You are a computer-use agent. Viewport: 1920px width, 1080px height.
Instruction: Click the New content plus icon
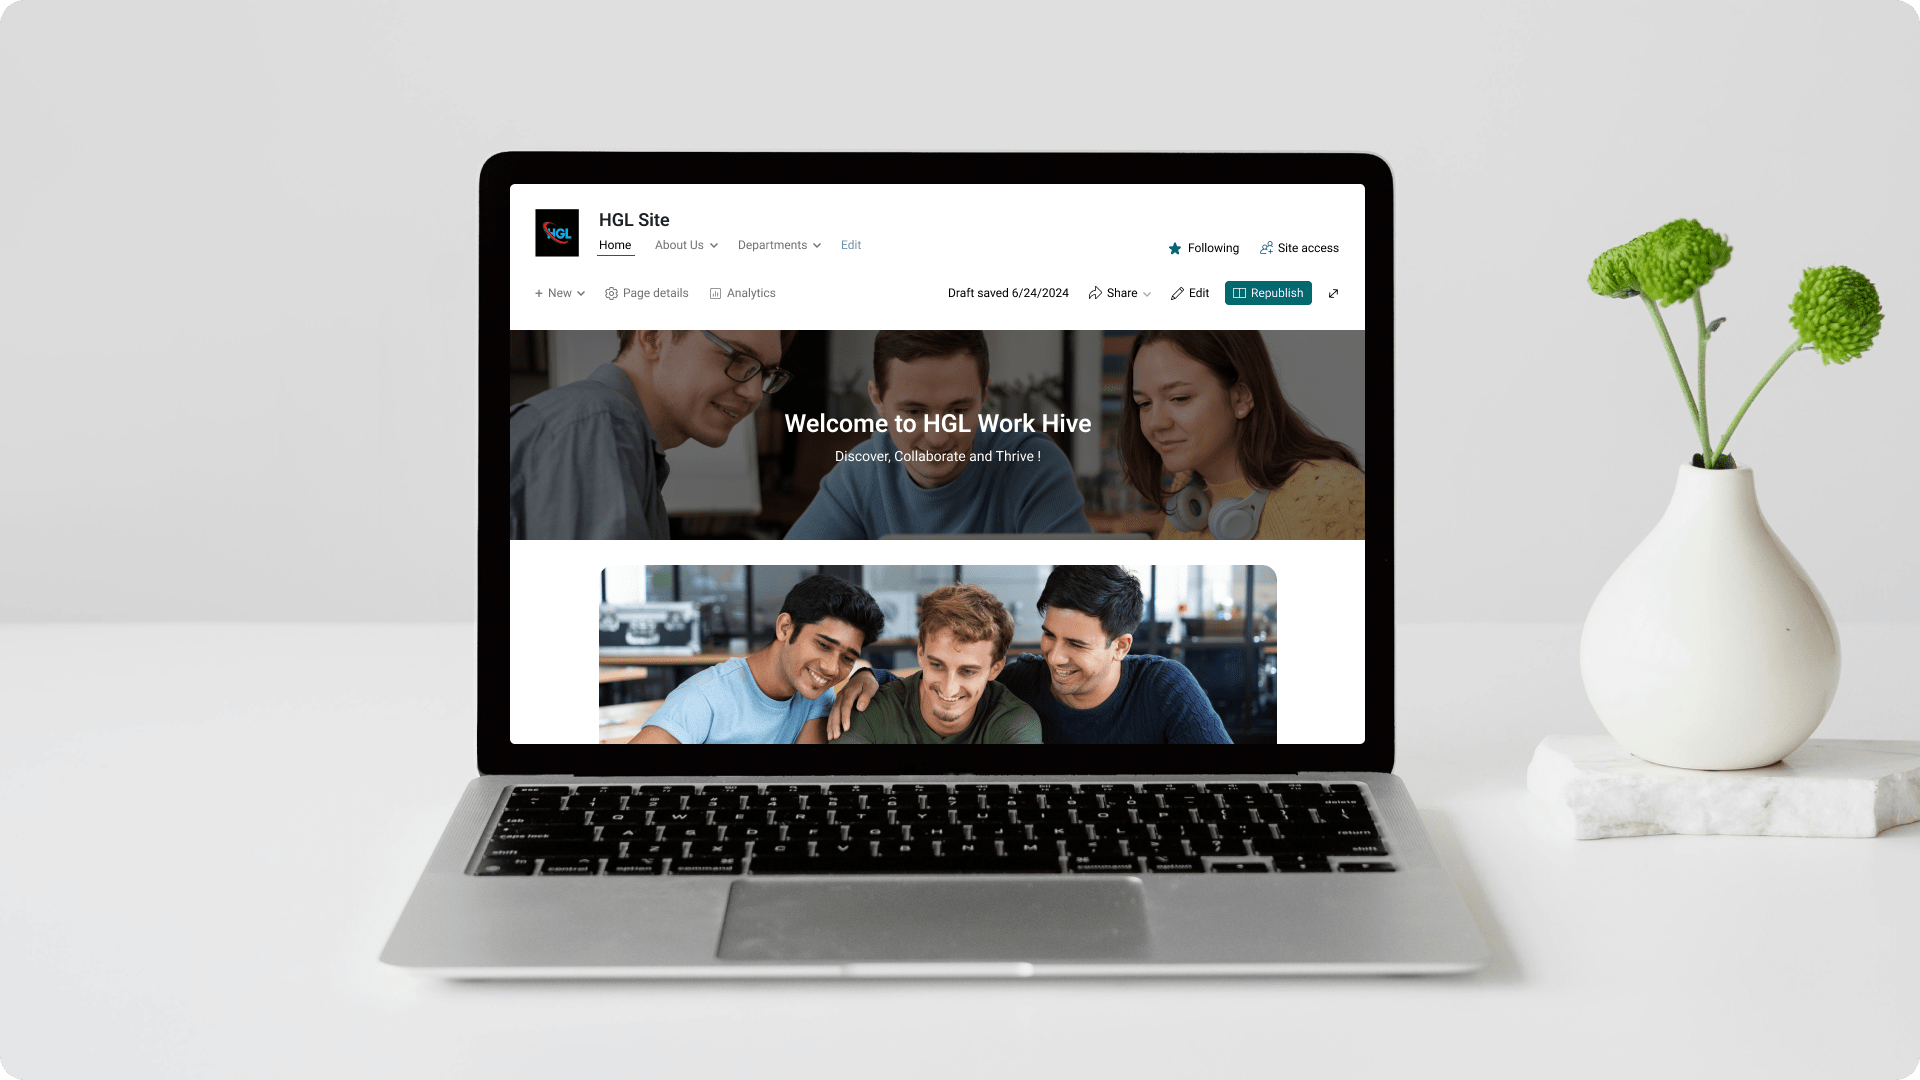(x=538, y=293)
